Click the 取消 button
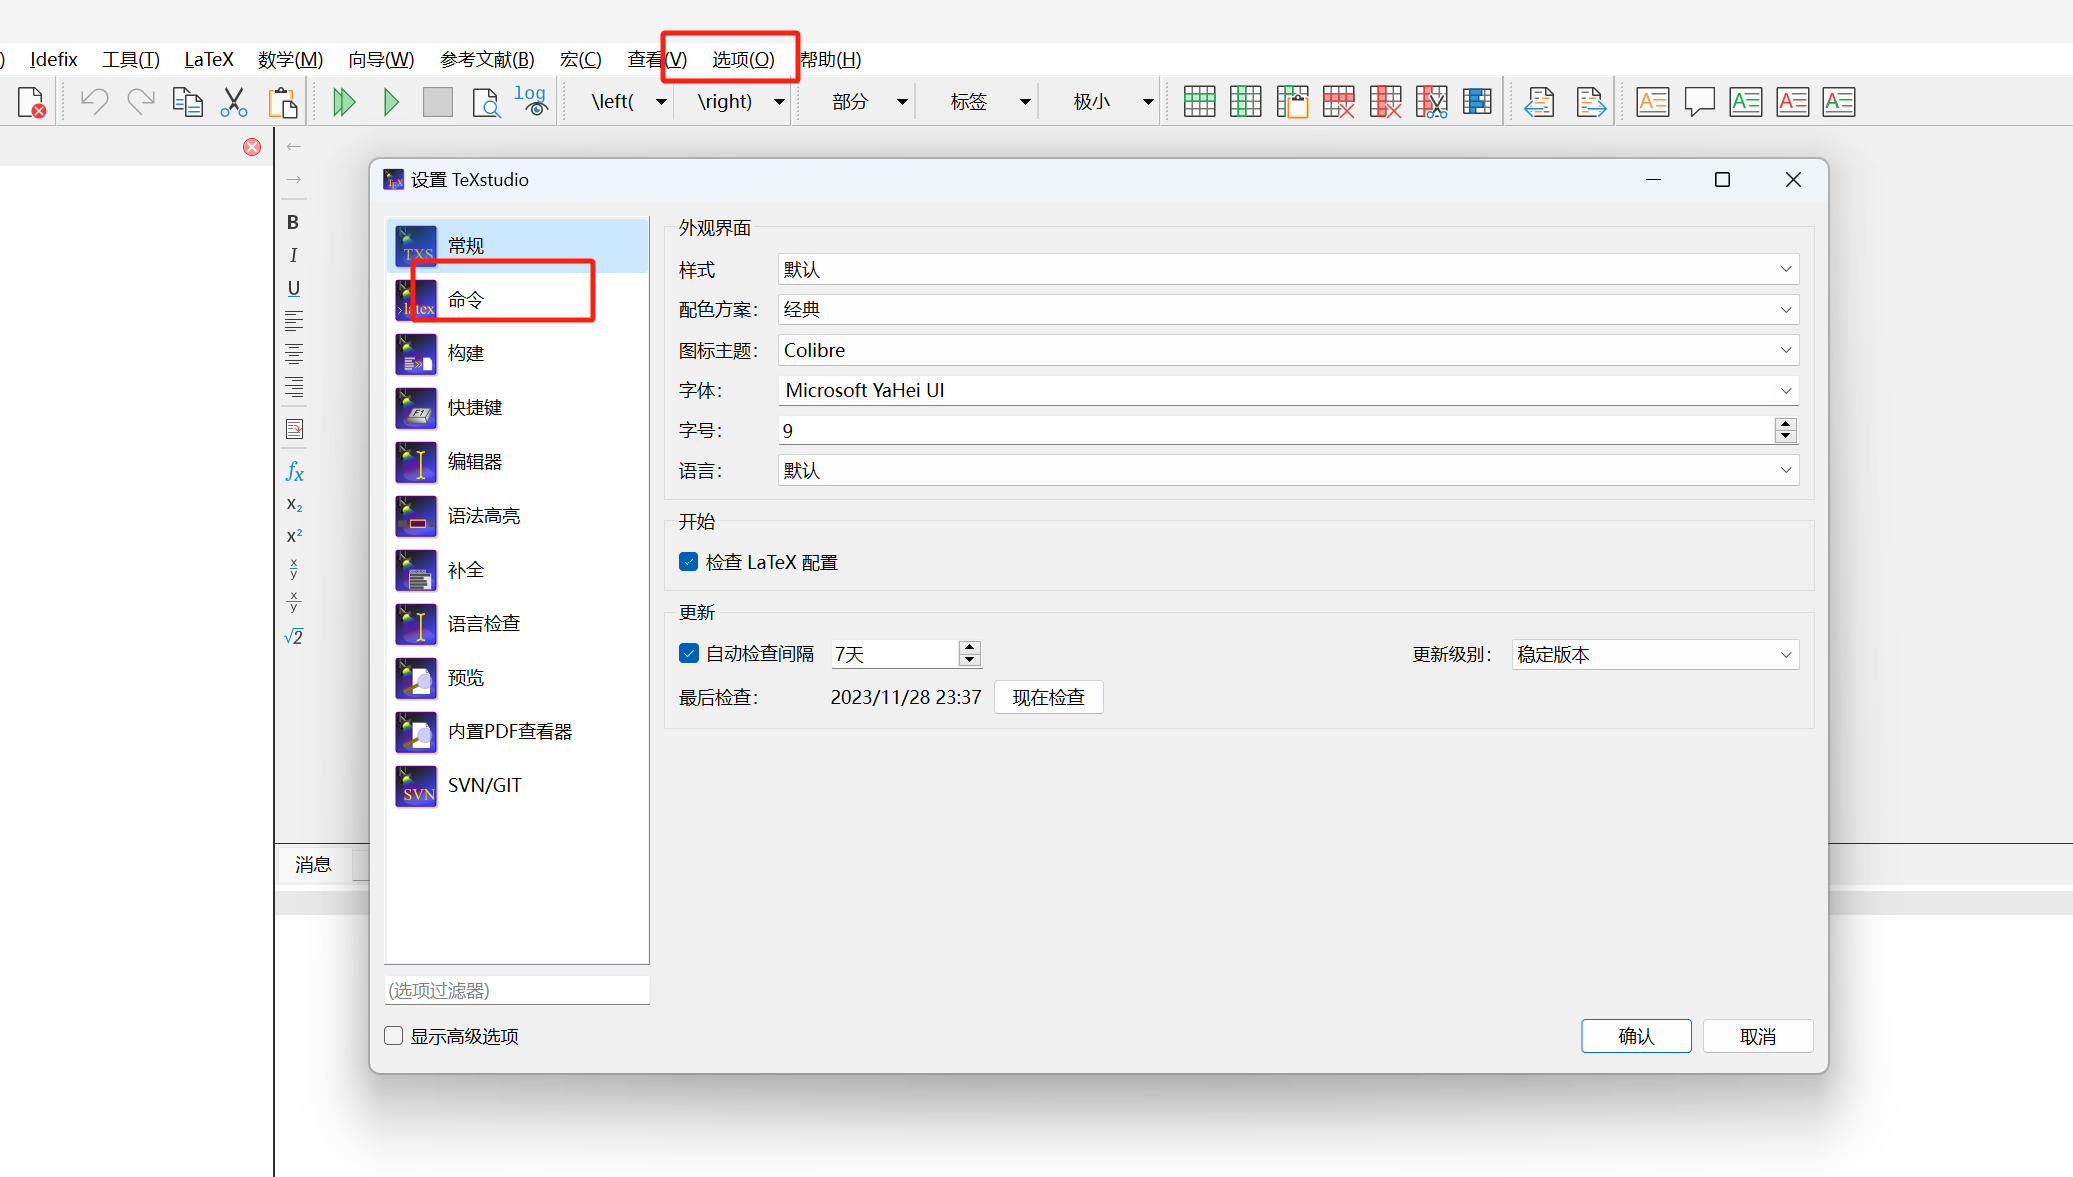The image size is (2073, 1177). [x=1758, y=1036]
